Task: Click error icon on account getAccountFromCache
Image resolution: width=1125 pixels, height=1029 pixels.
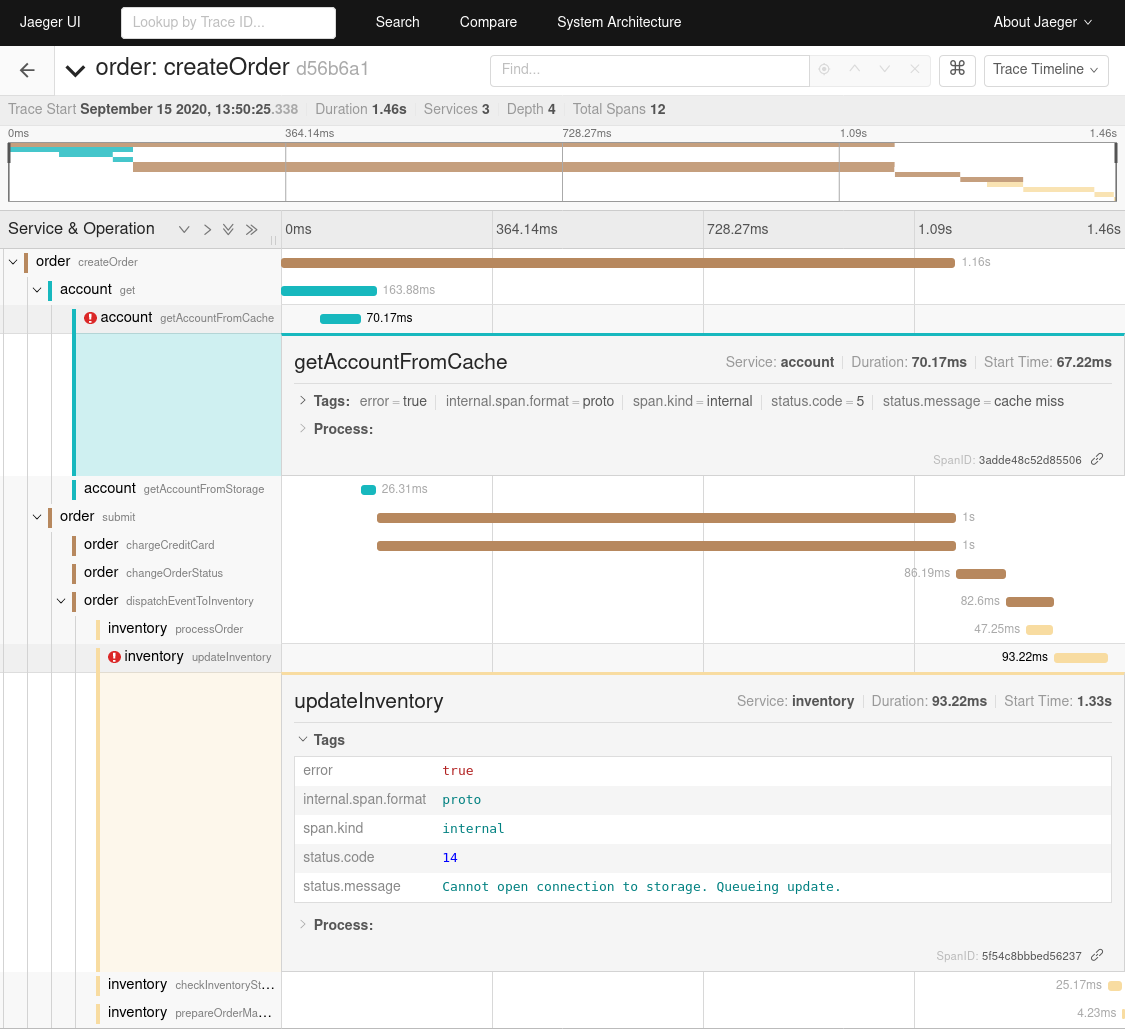Action: click(x=90, y=318)
